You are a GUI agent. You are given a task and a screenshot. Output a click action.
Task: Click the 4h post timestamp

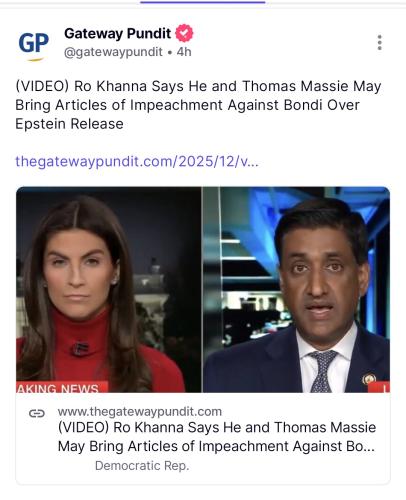point(184,52)
